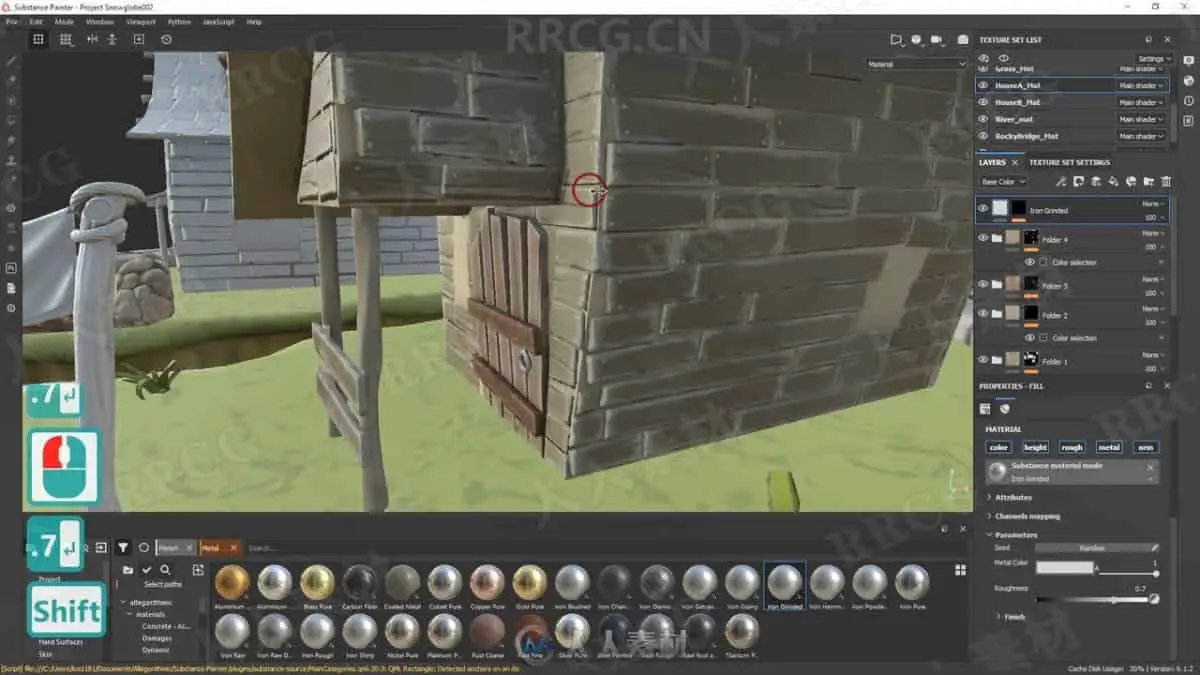
Task: Click the paint layer icon in layers toolbar
Action: click(x=1096, y=182)
